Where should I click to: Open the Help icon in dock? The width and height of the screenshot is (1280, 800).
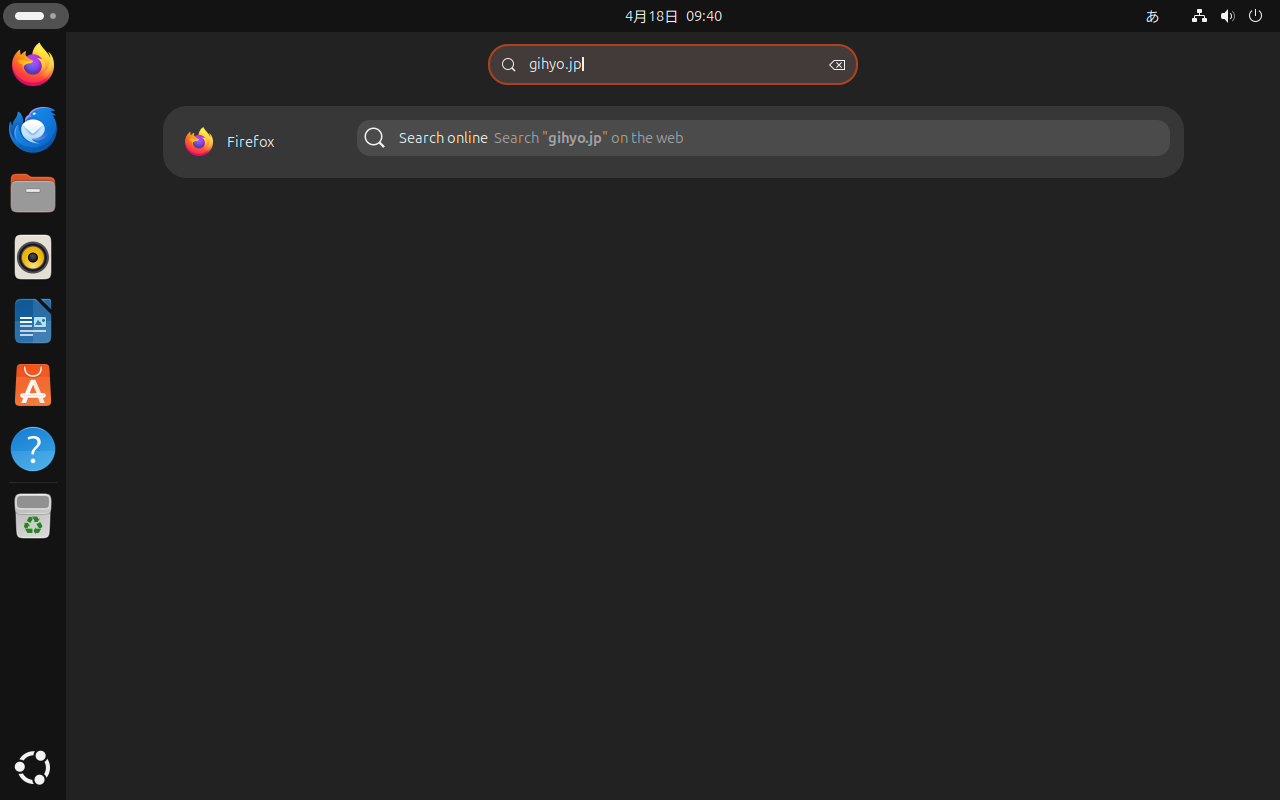[33, 449]
